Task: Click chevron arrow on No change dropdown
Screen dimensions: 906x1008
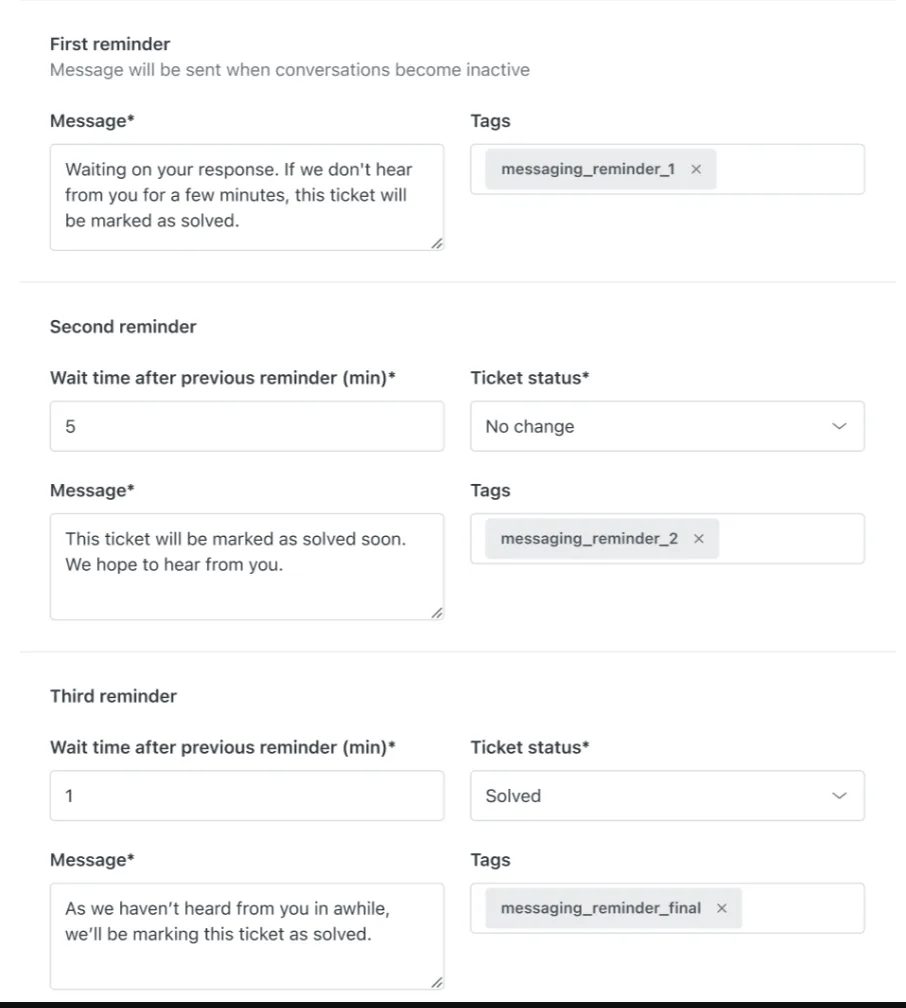Action: (839, 427)
